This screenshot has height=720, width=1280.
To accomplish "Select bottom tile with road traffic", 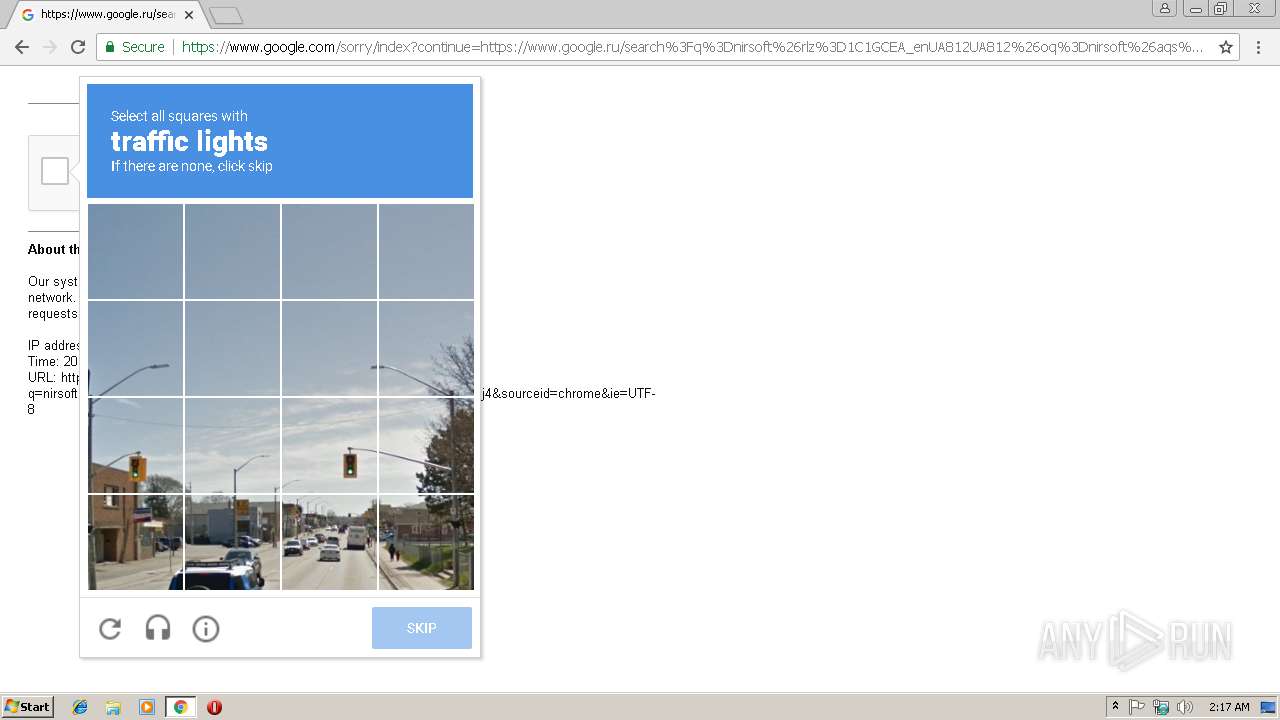I will 329,542.
